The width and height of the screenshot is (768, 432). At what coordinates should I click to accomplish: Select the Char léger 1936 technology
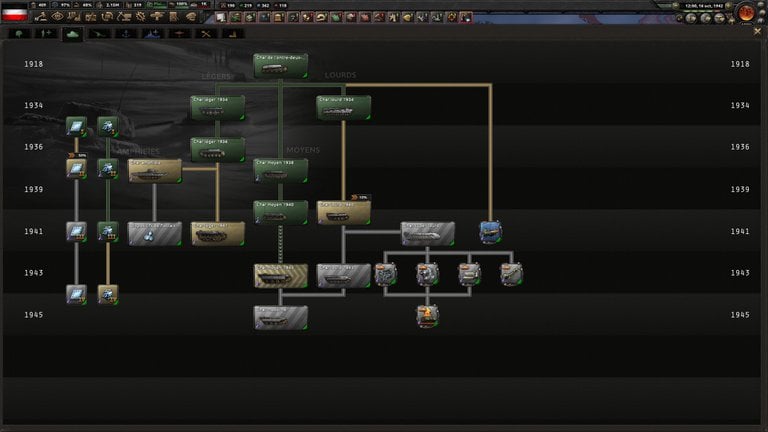[x=217, y=150]
